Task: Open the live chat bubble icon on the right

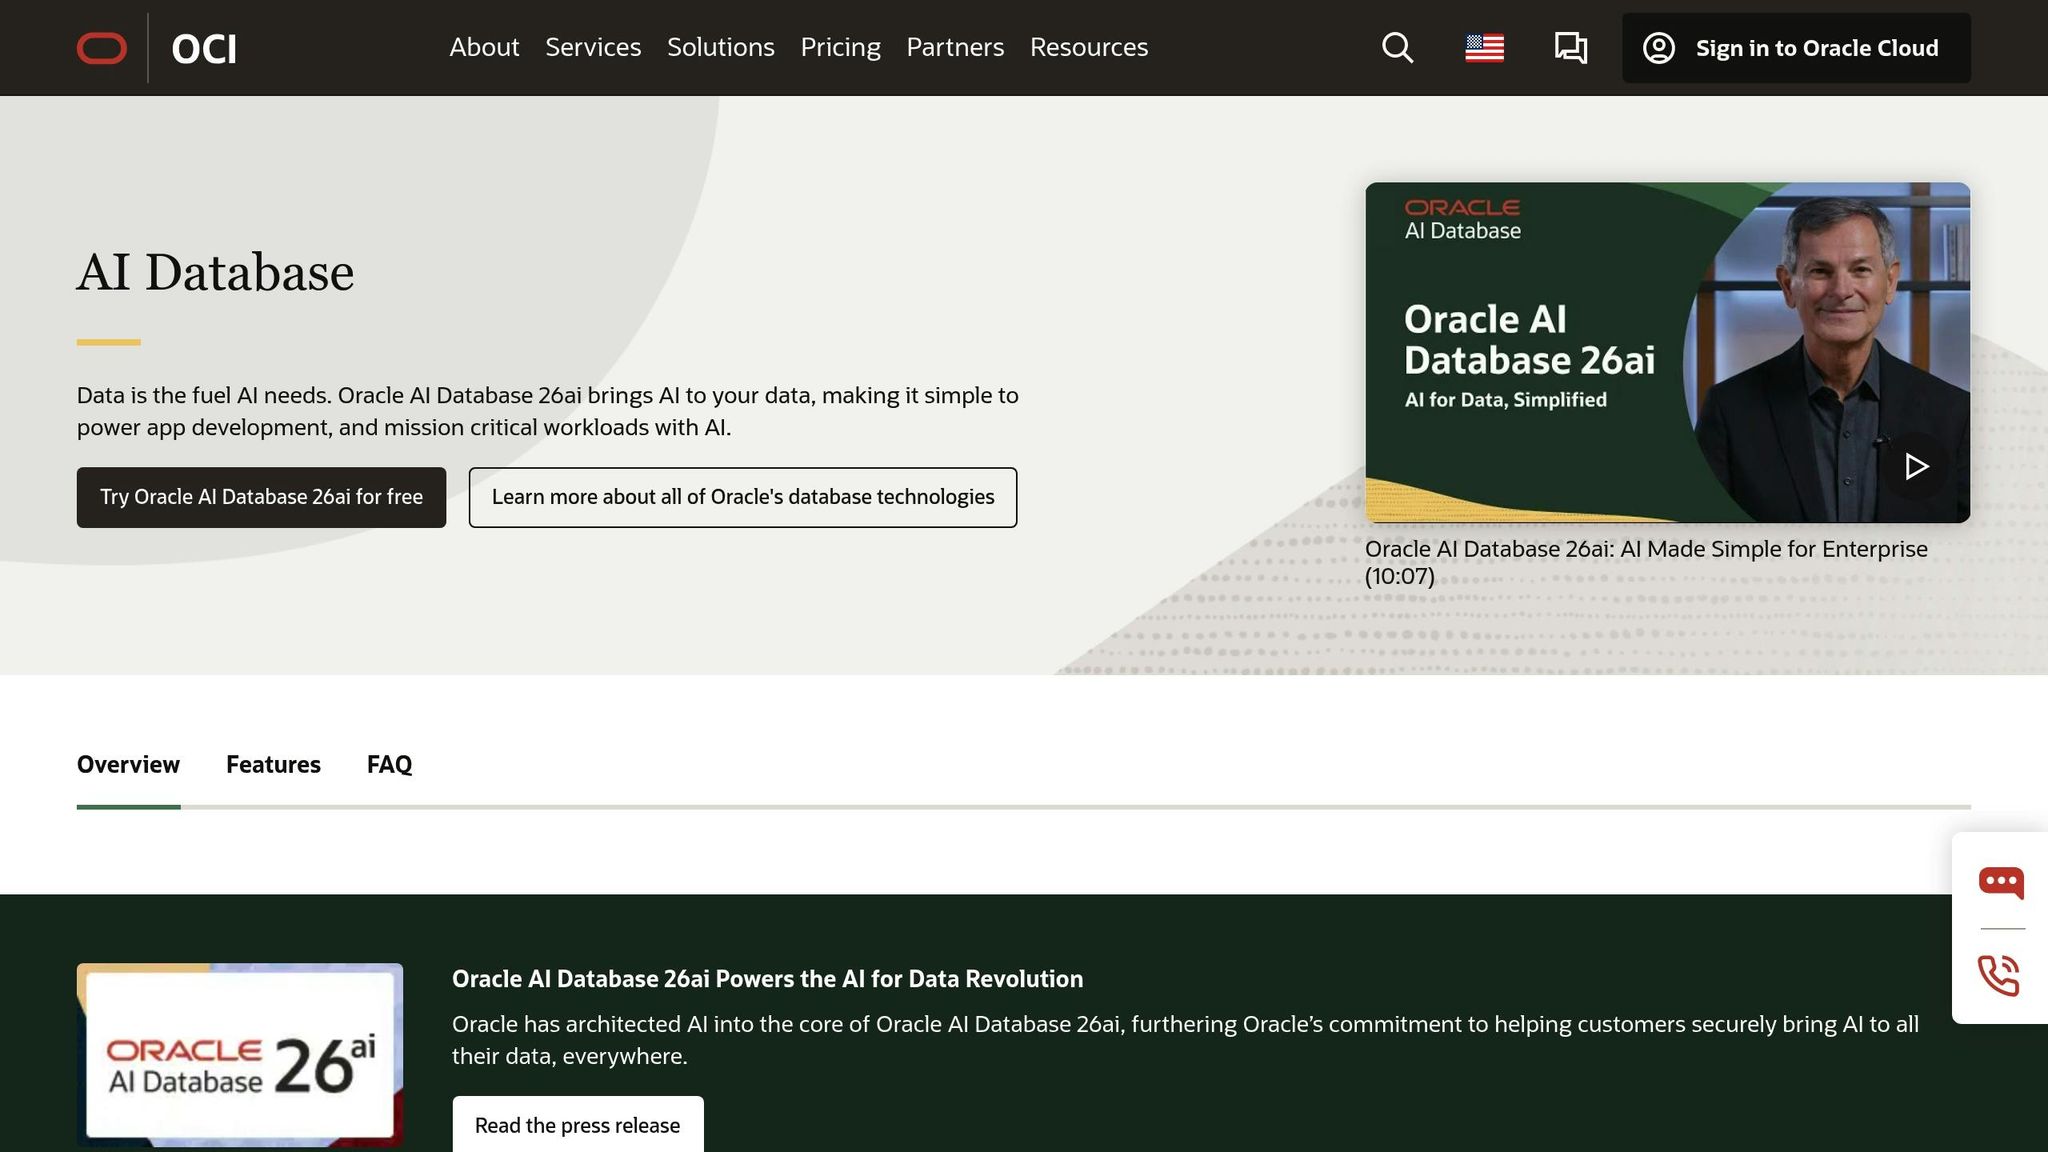Action: pos(2000,883)
